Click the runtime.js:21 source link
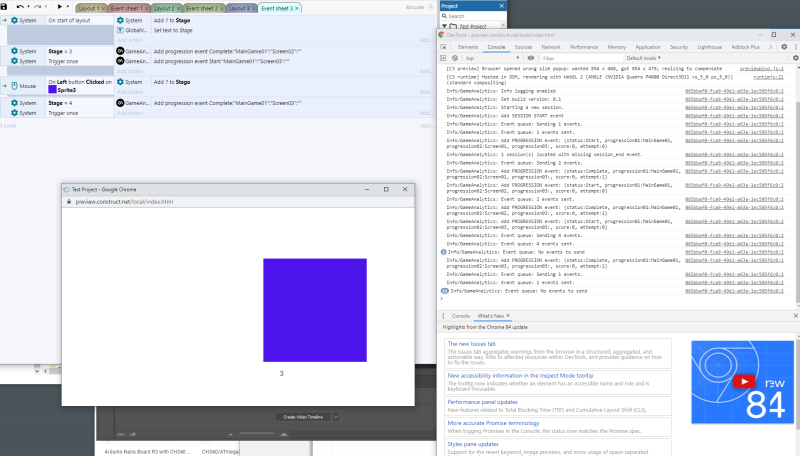 pos(768,77)
